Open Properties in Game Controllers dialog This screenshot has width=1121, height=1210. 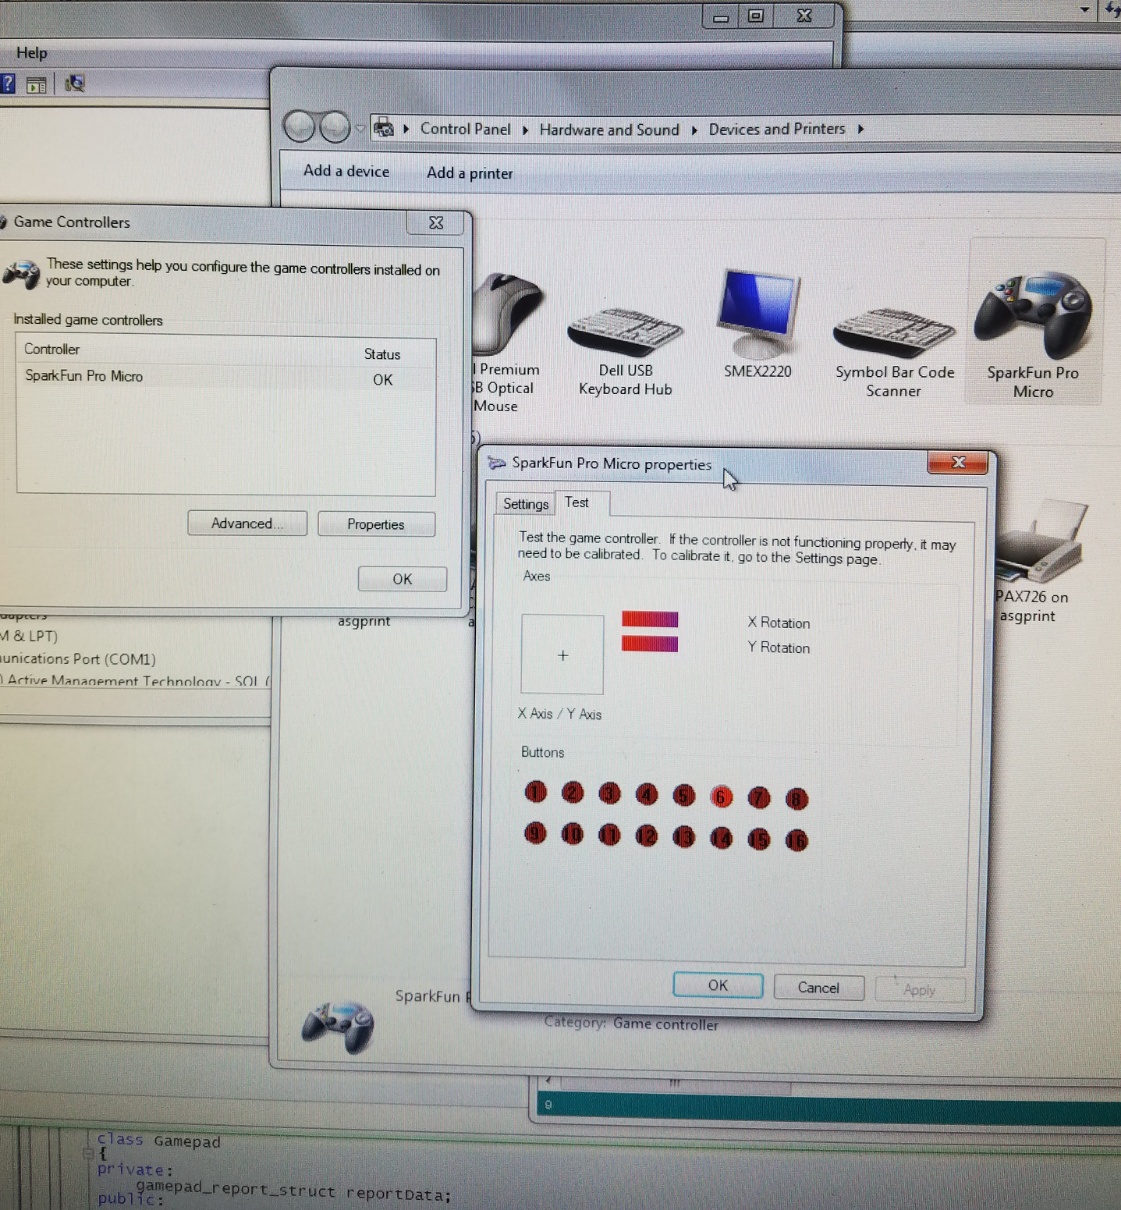376,524
